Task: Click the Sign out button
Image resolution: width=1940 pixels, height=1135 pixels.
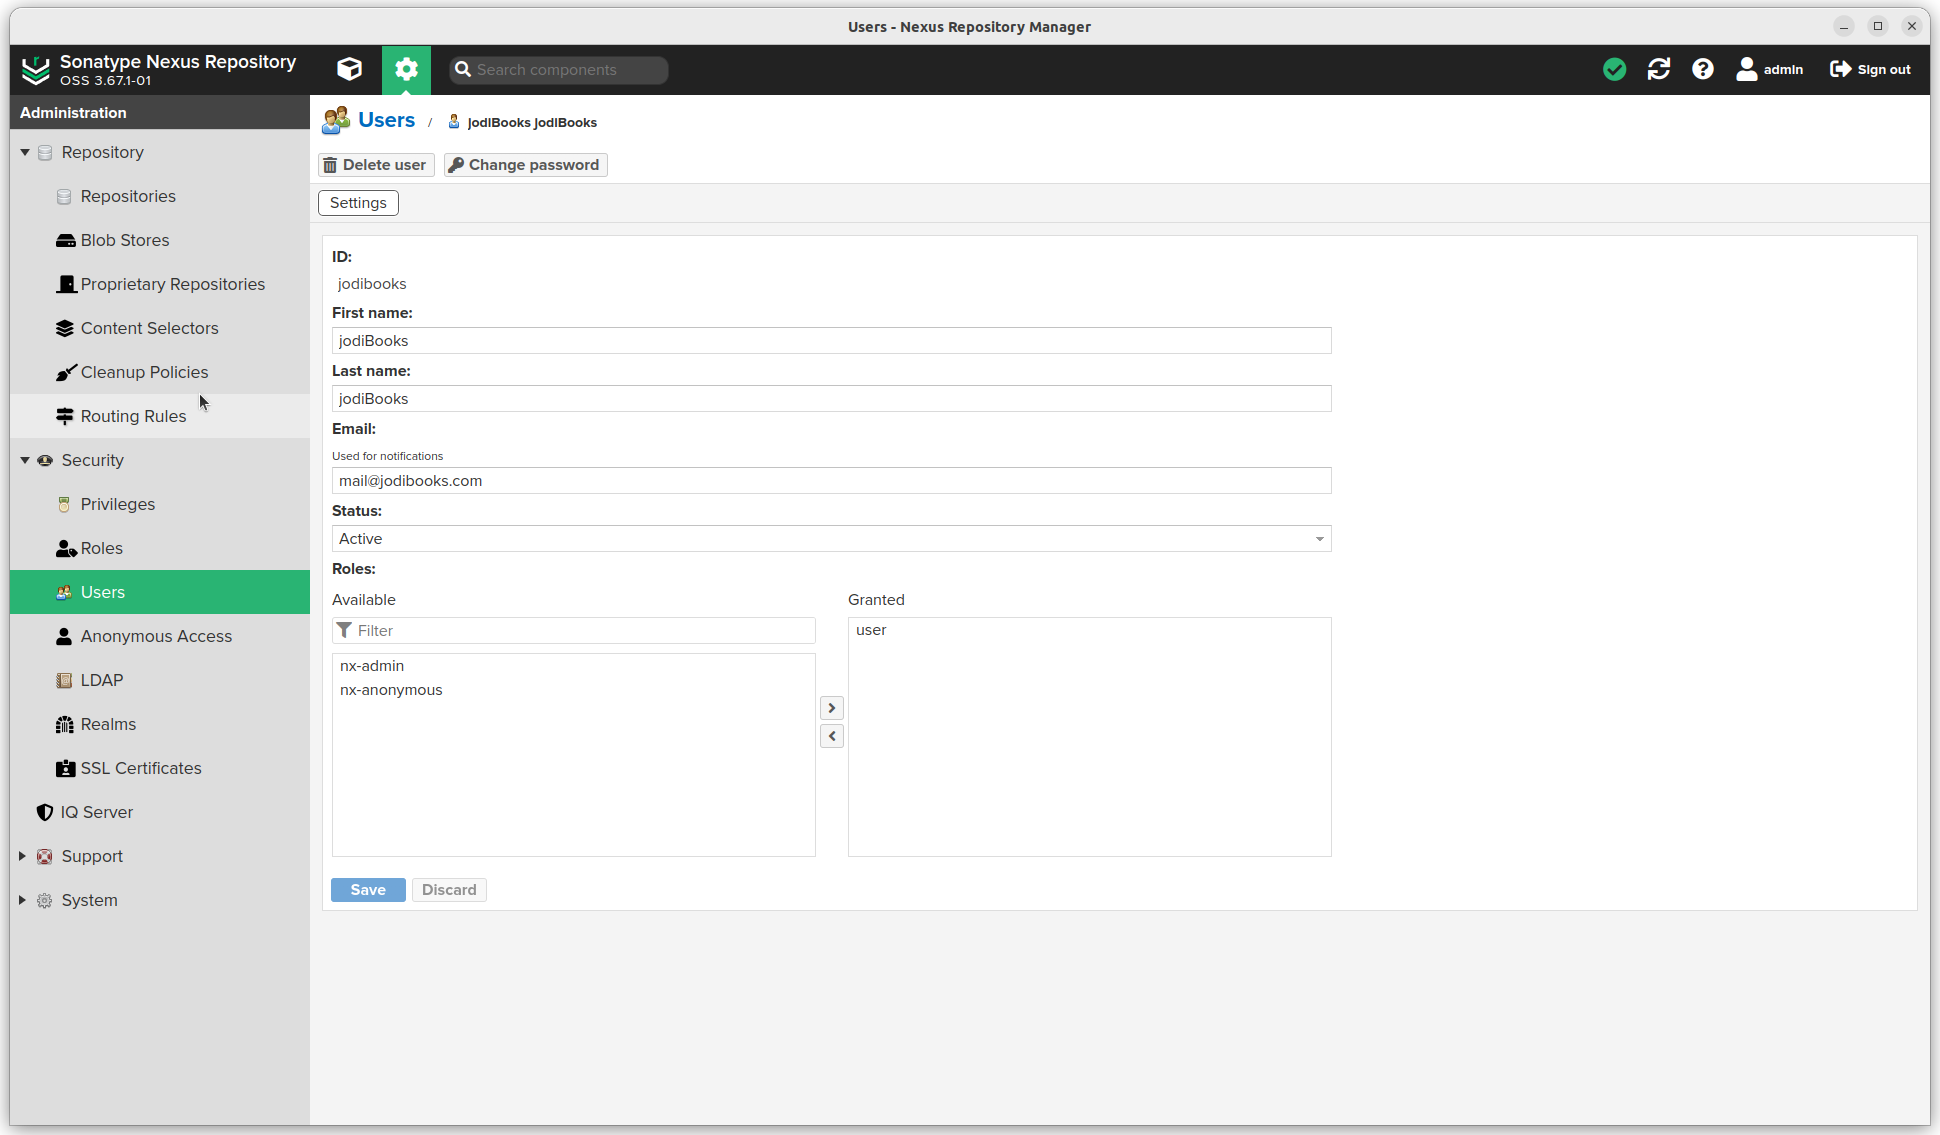Action: [x=1870, y=69]
